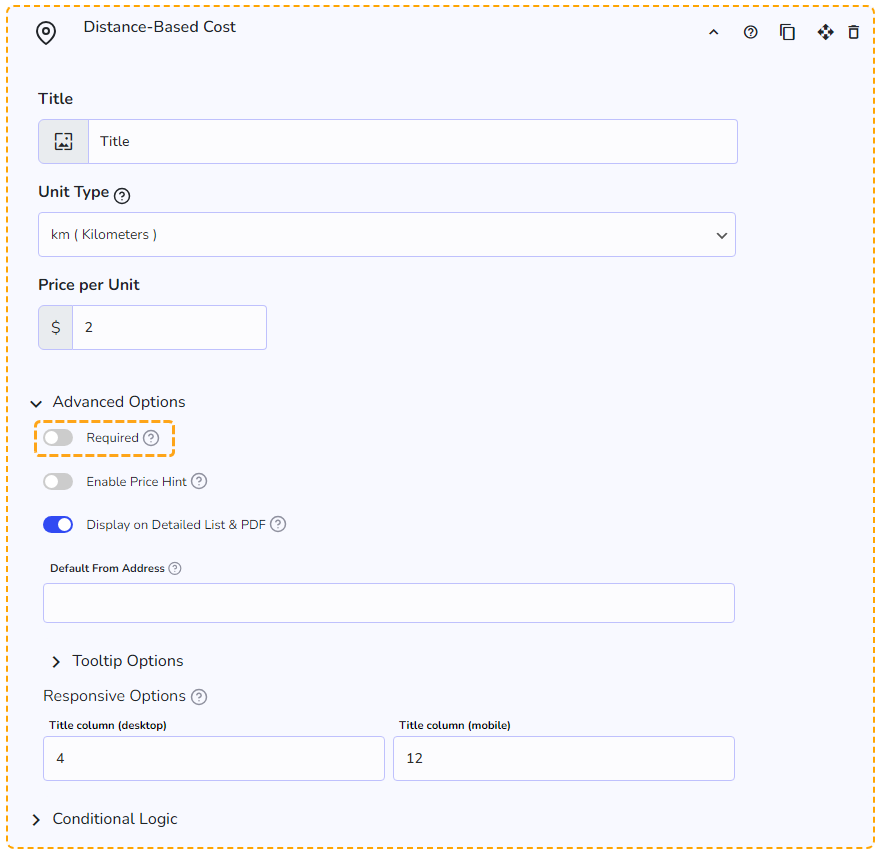This screenshot has height=856, width=883.
Task: Click the Title text field
Action: [413, 141]
